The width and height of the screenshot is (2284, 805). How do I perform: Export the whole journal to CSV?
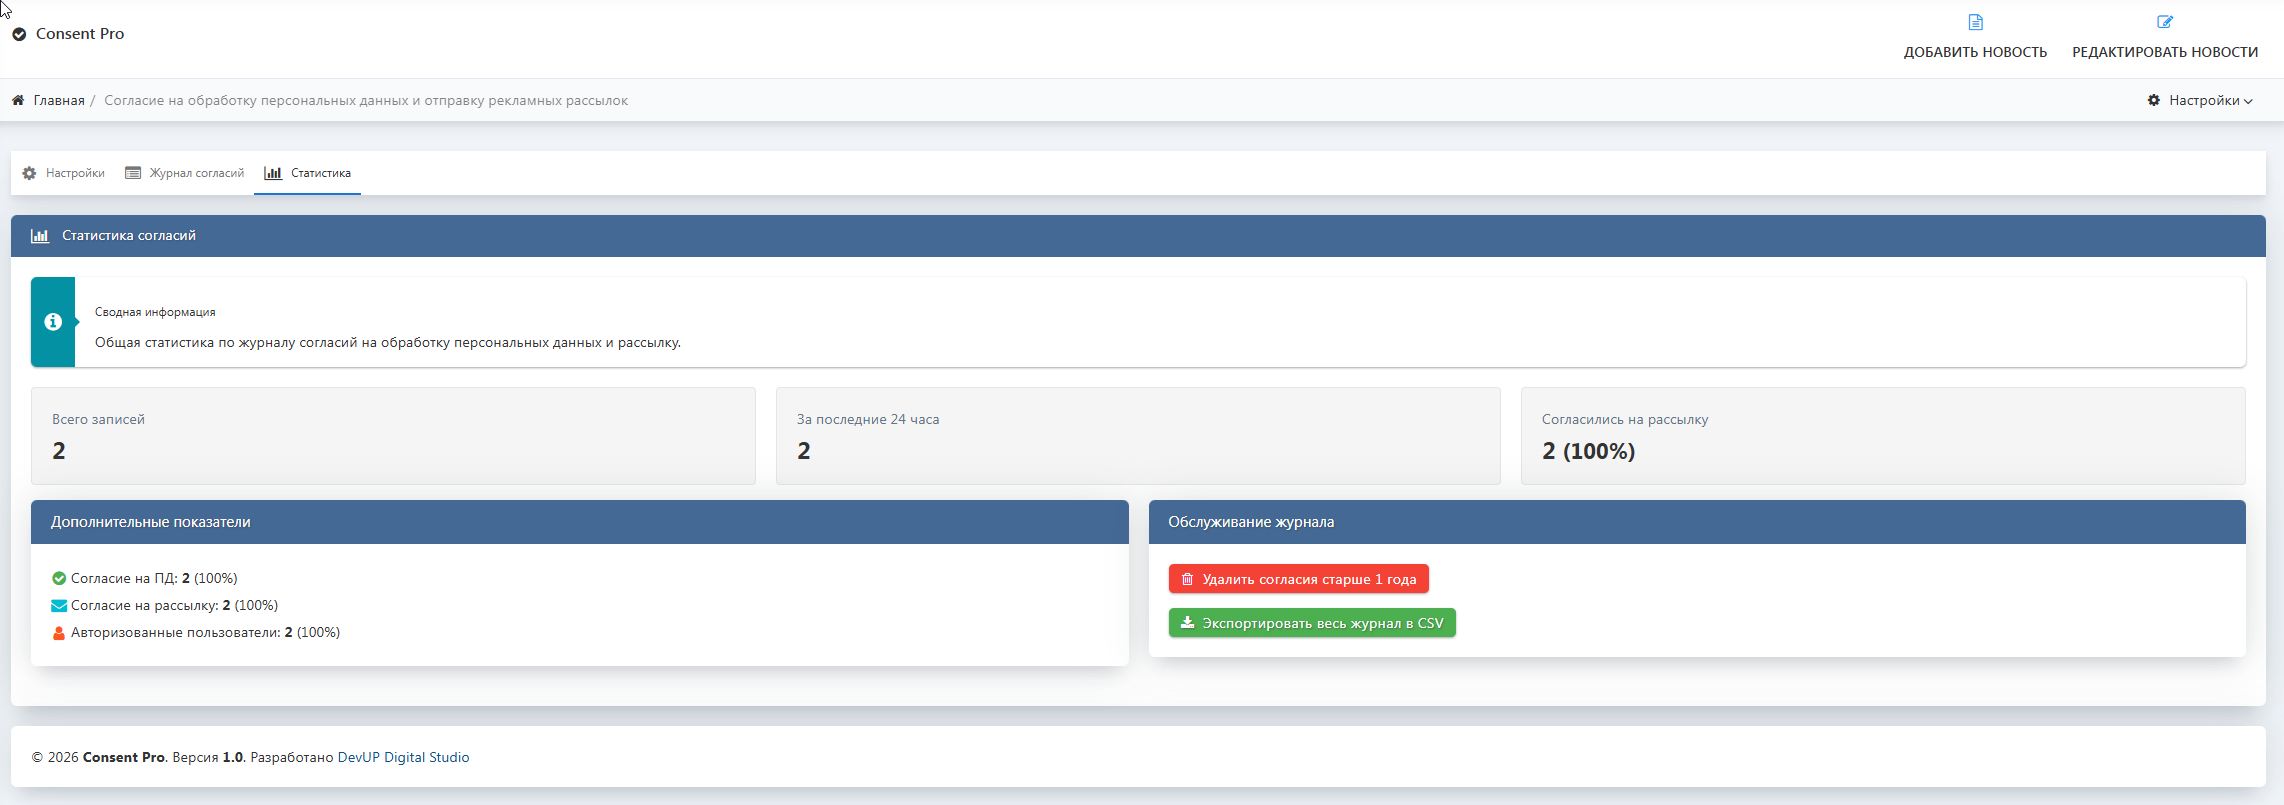[1311, 623]
